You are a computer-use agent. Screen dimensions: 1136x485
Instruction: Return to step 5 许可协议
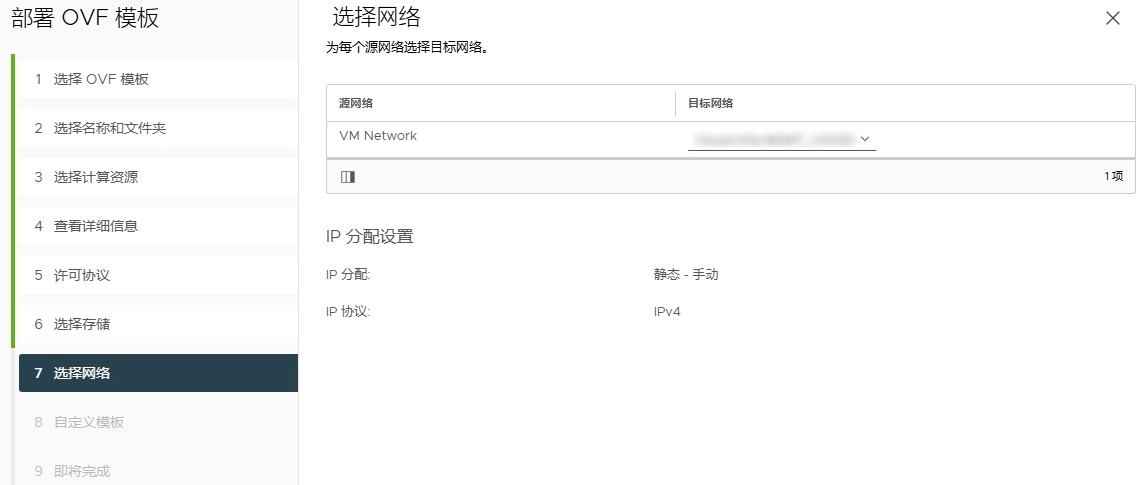[x=81, y=275]
